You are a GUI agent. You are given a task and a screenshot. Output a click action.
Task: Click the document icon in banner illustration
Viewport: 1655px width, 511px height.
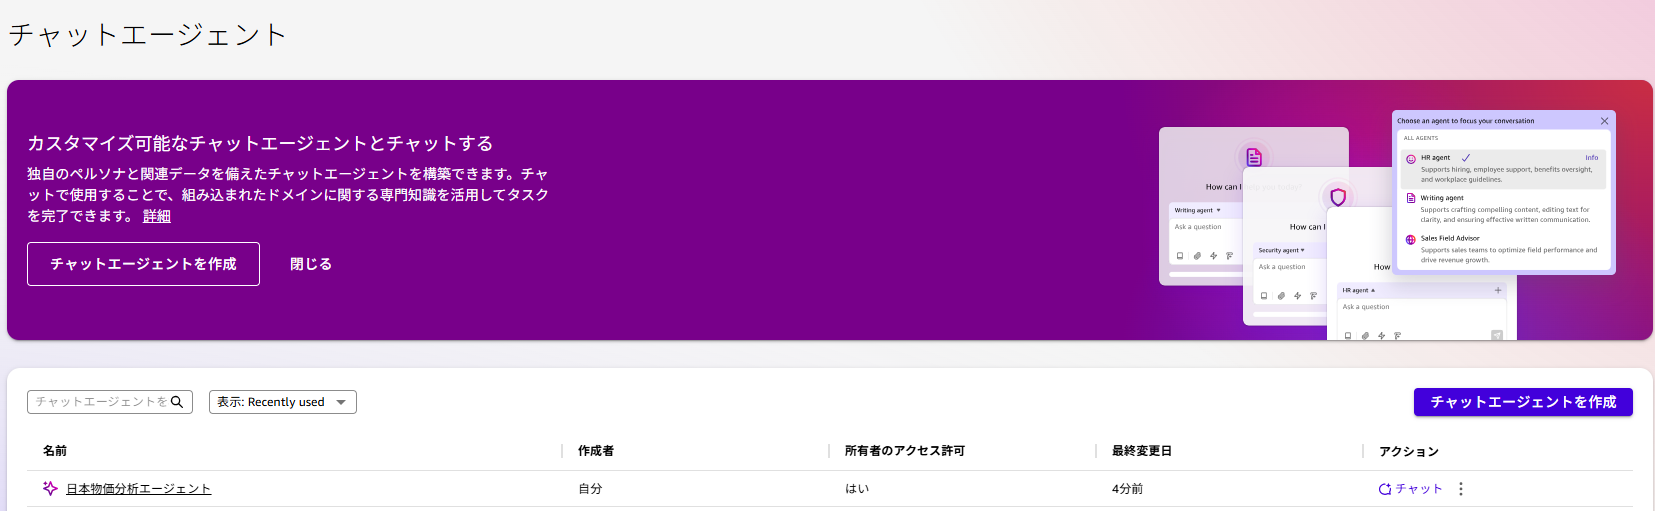[x=1254, y=157]
